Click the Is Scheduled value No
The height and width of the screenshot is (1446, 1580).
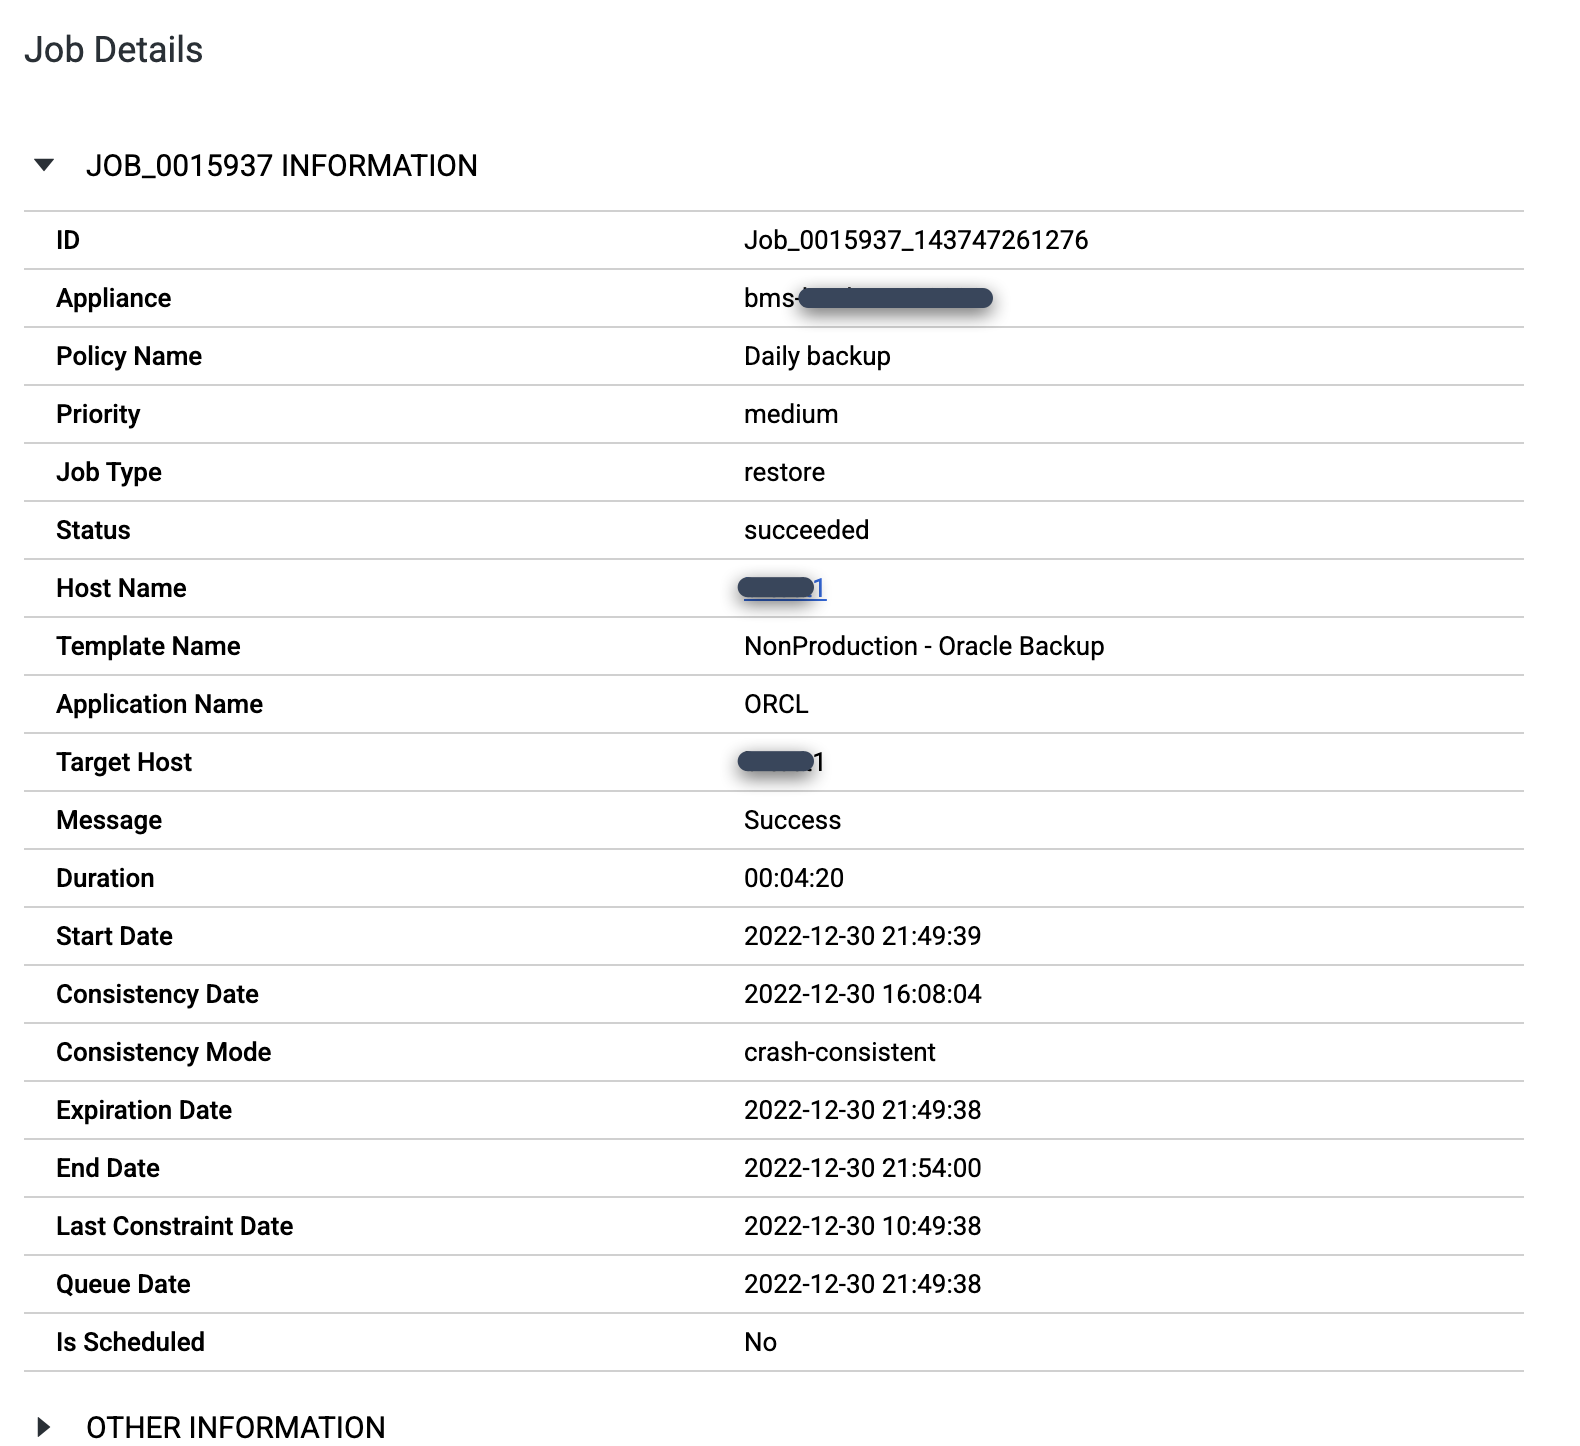[760, 1342]
